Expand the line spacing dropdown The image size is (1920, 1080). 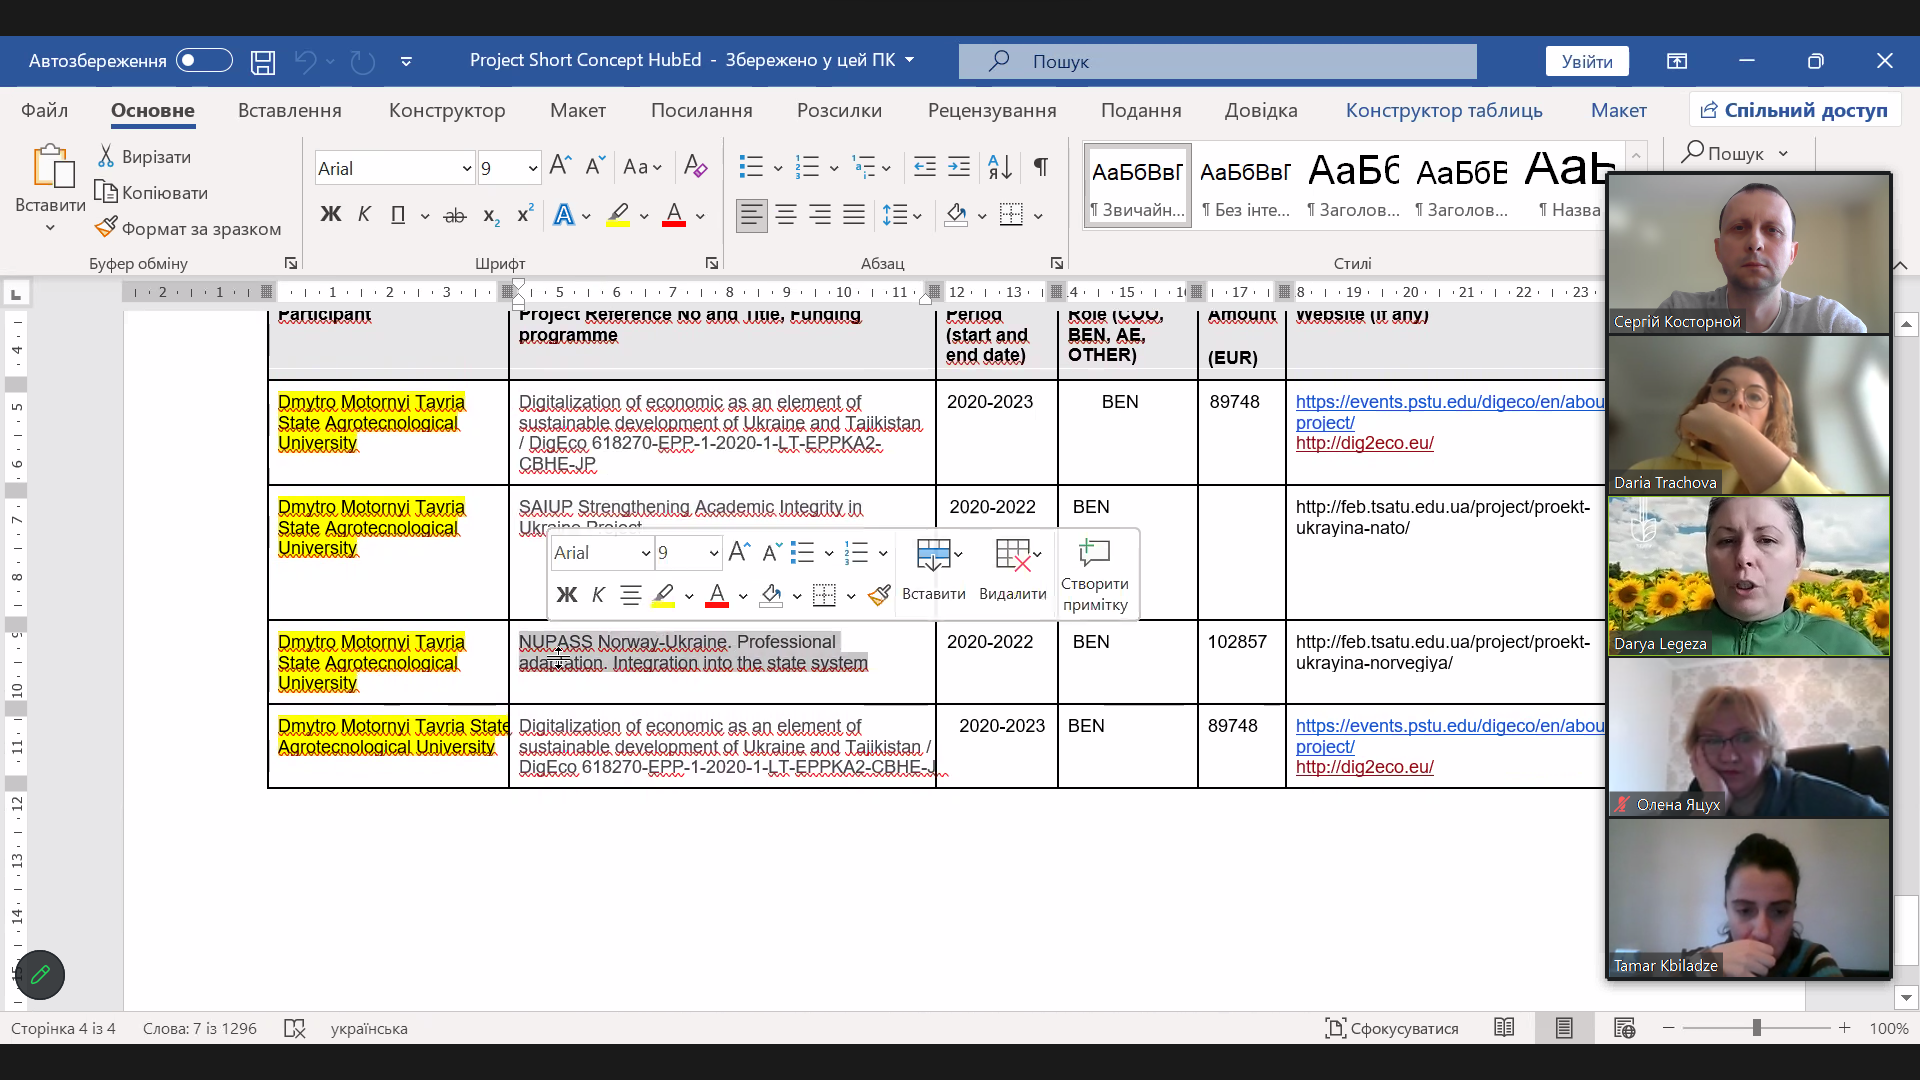(x=917, y=215)
